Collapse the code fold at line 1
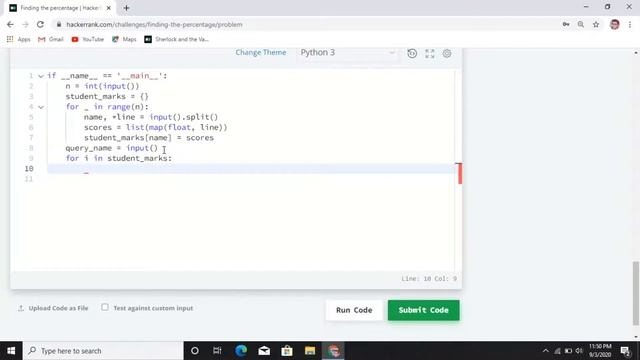Image resolution: width=640 pixels, height=360 pixels. pyautogui.click(x=41, y=76)
